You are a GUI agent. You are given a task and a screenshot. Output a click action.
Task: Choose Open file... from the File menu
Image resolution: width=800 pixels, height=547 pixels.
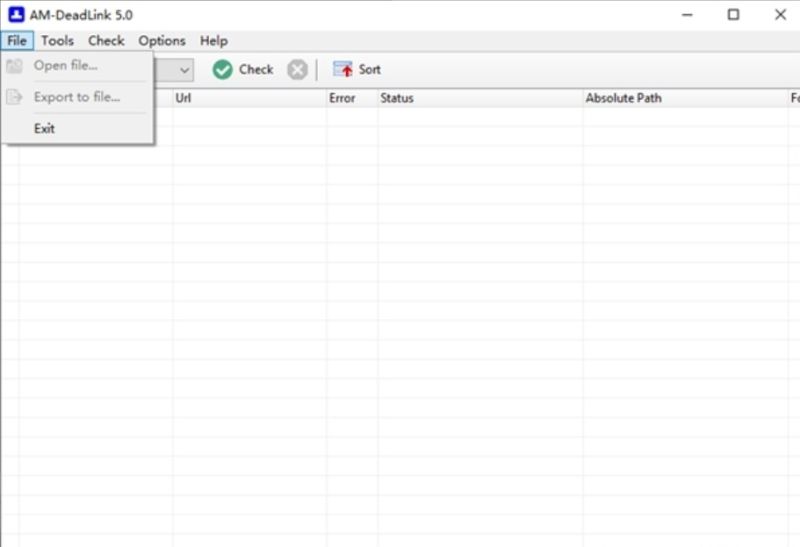(65, 66)
